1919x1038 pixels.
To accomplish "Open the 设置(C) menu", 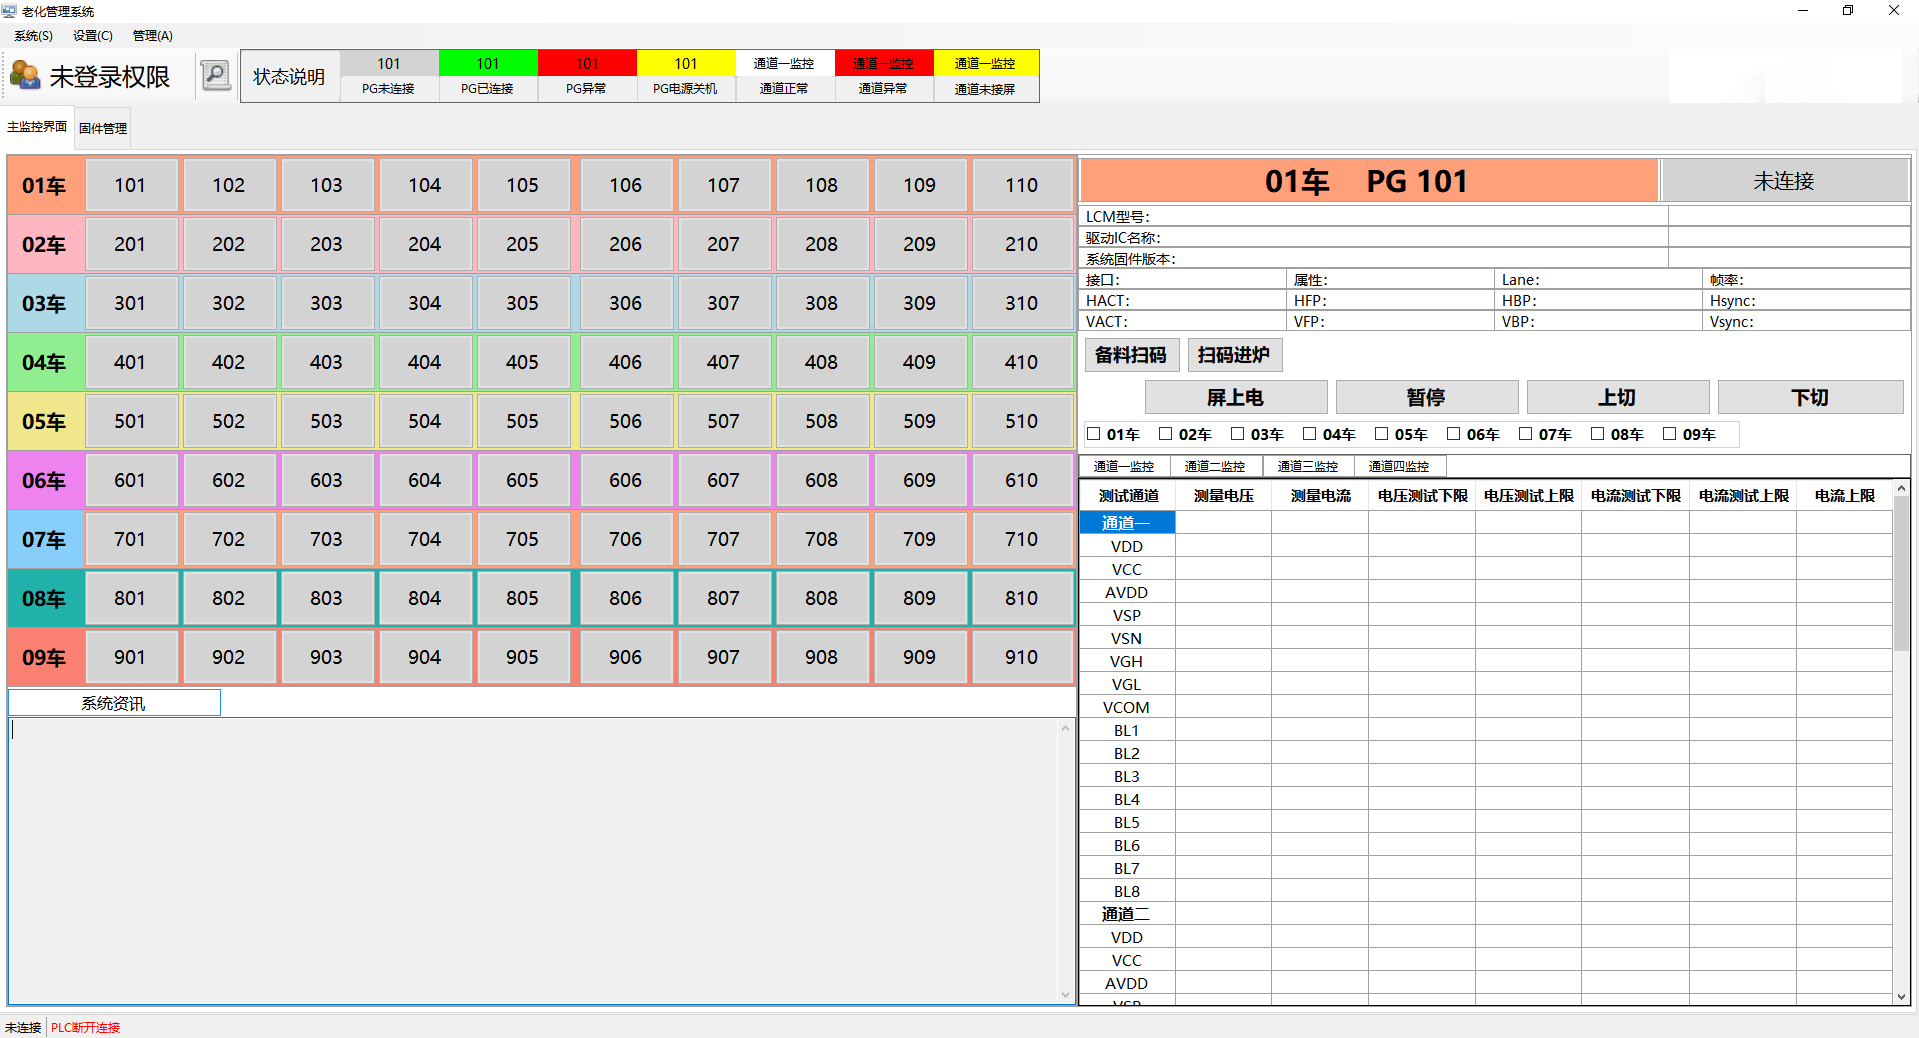I will tap(92, 36).
